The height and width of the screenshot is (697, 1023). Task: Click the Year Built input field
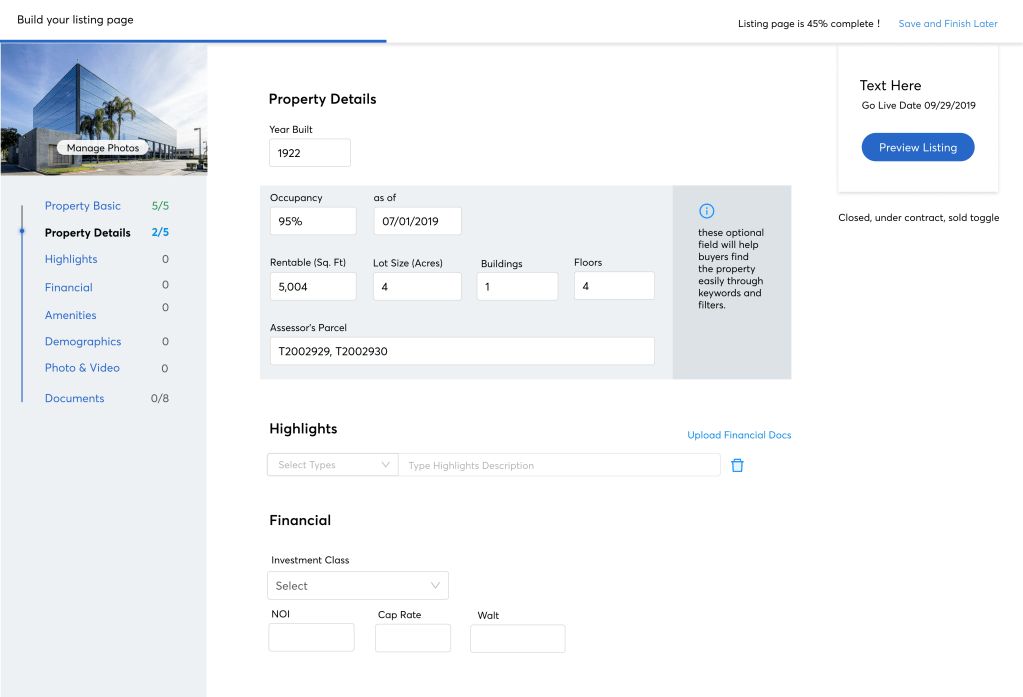[x=309, y=153]
